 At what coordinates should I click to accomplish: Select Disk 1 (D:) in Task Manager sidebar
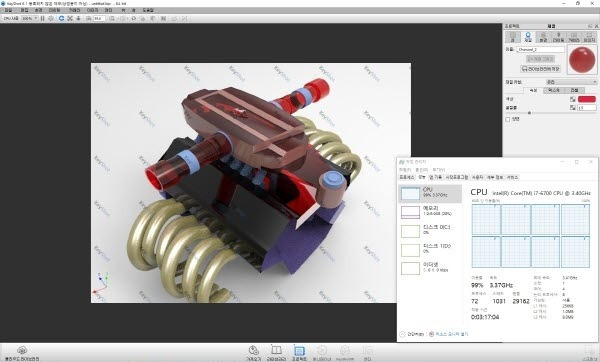pyautogui.click(x=430, y=249)
